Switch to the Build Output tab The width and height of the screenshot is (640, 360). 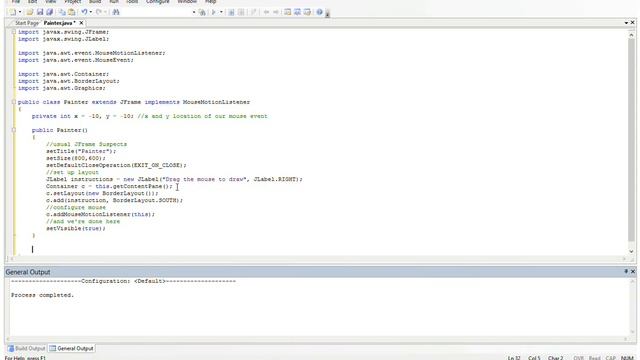(26, 349)
